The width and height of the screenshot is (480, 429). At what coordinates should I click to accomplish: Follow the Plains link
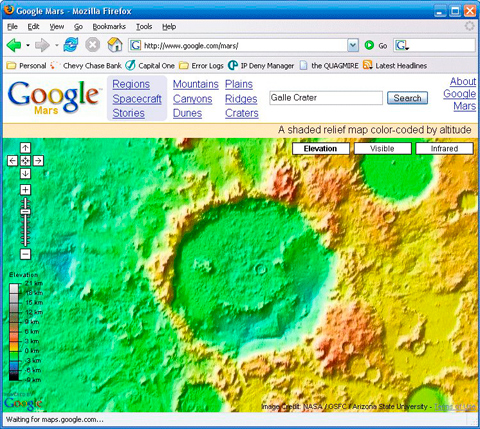(239, 84)
